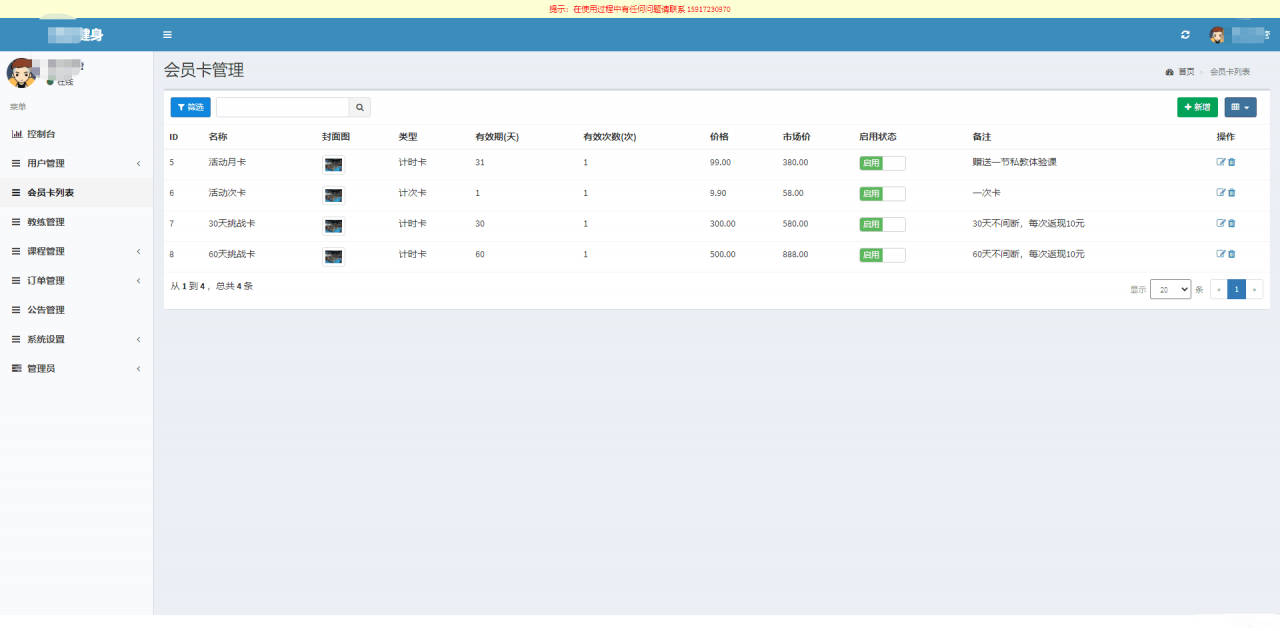The width and height of the screenshot is (1280, 631).
Task: Toggle 启用 switch for 活动月卡
Action: [882, 163]
